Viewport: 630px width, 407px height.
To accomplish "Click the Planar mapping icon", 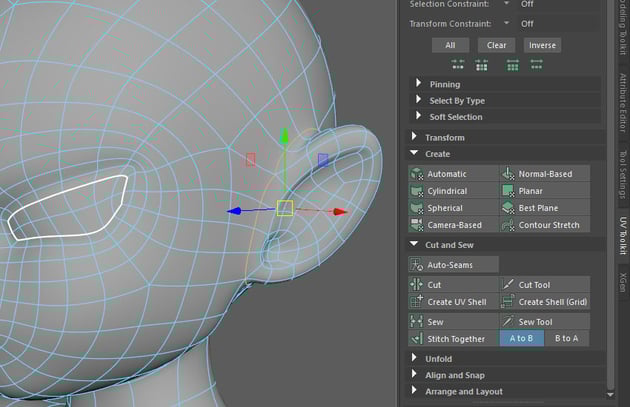I will (509, 191).
